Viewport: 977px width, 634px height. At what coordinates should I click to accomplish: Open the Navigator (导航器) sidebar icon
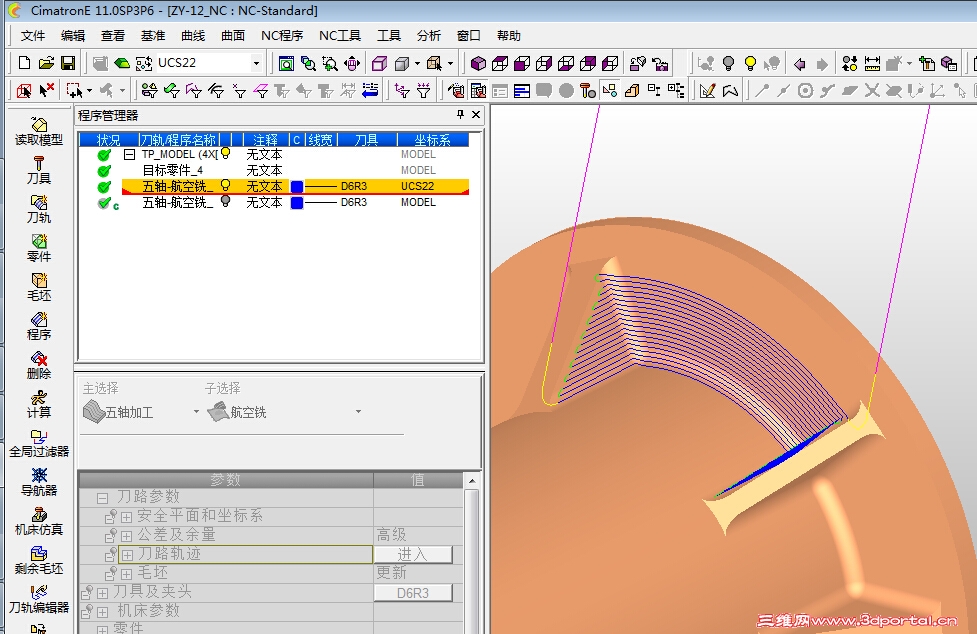coord(39,483)
